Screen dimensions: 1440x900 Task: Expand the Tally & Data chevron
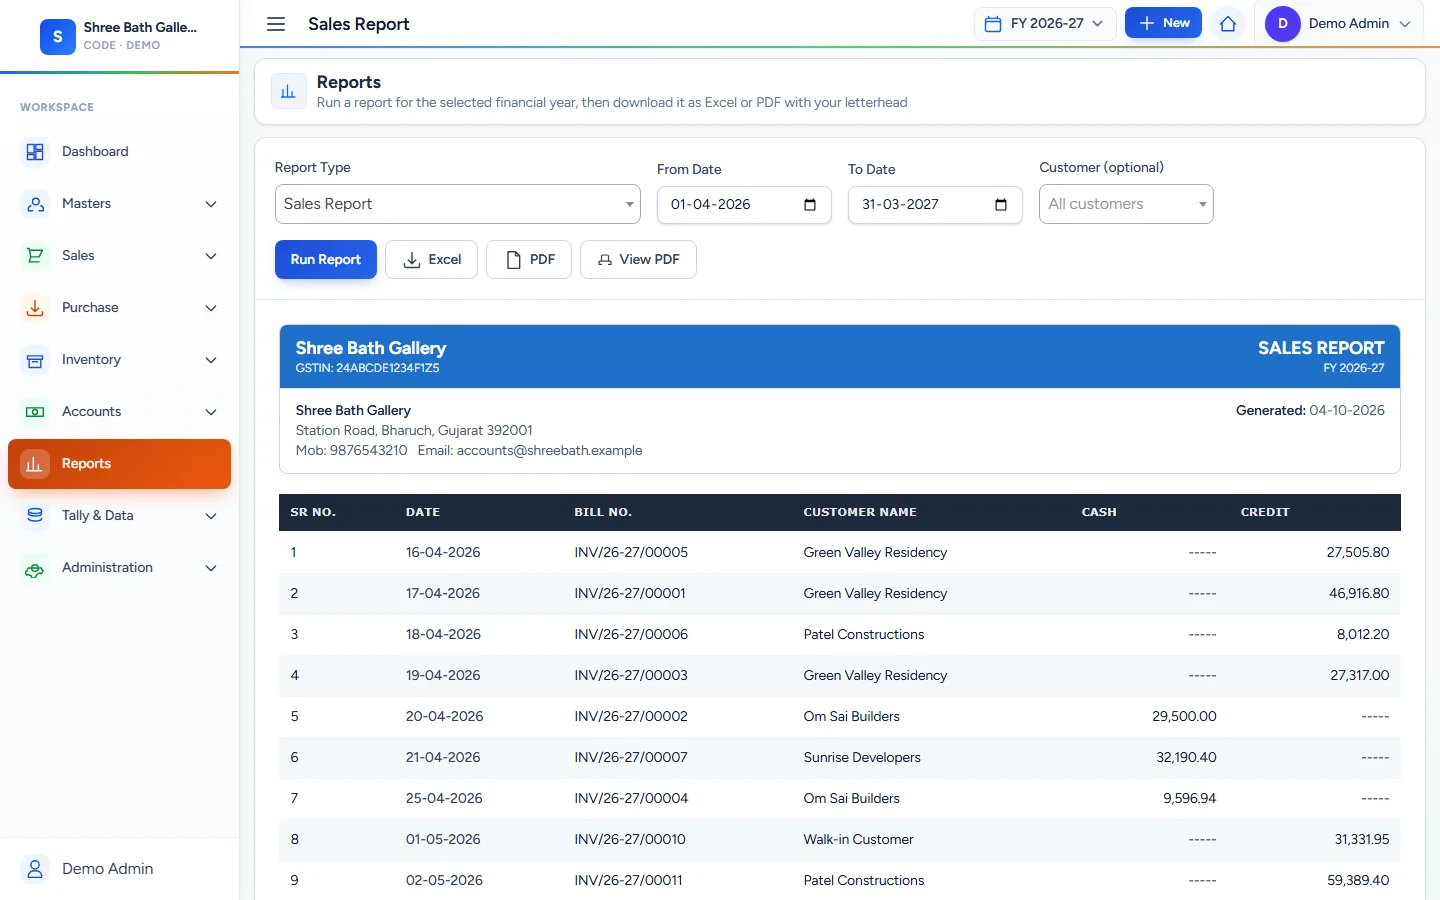[211, 516]
